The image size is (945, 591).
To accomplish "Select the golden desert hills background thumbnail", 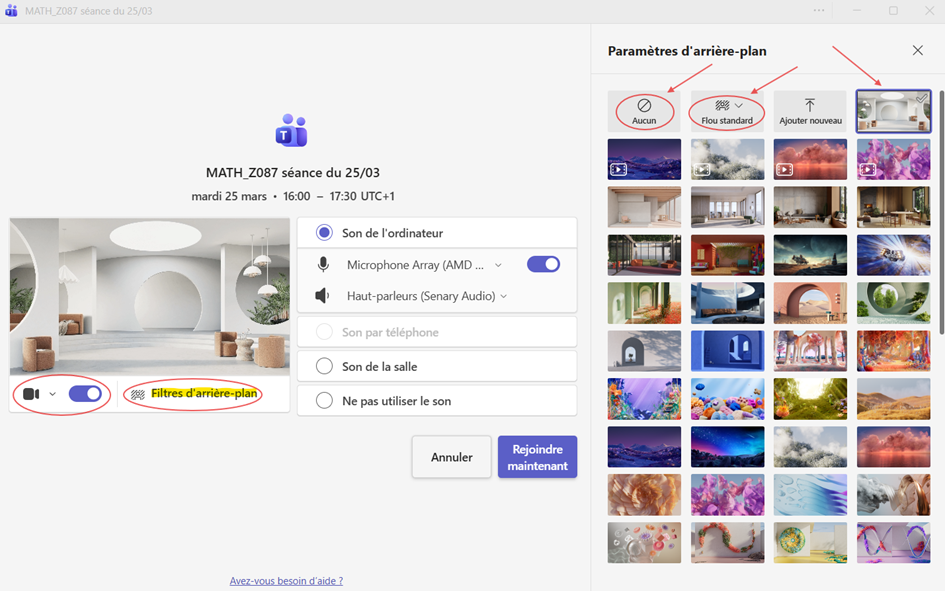I will 893,399.
